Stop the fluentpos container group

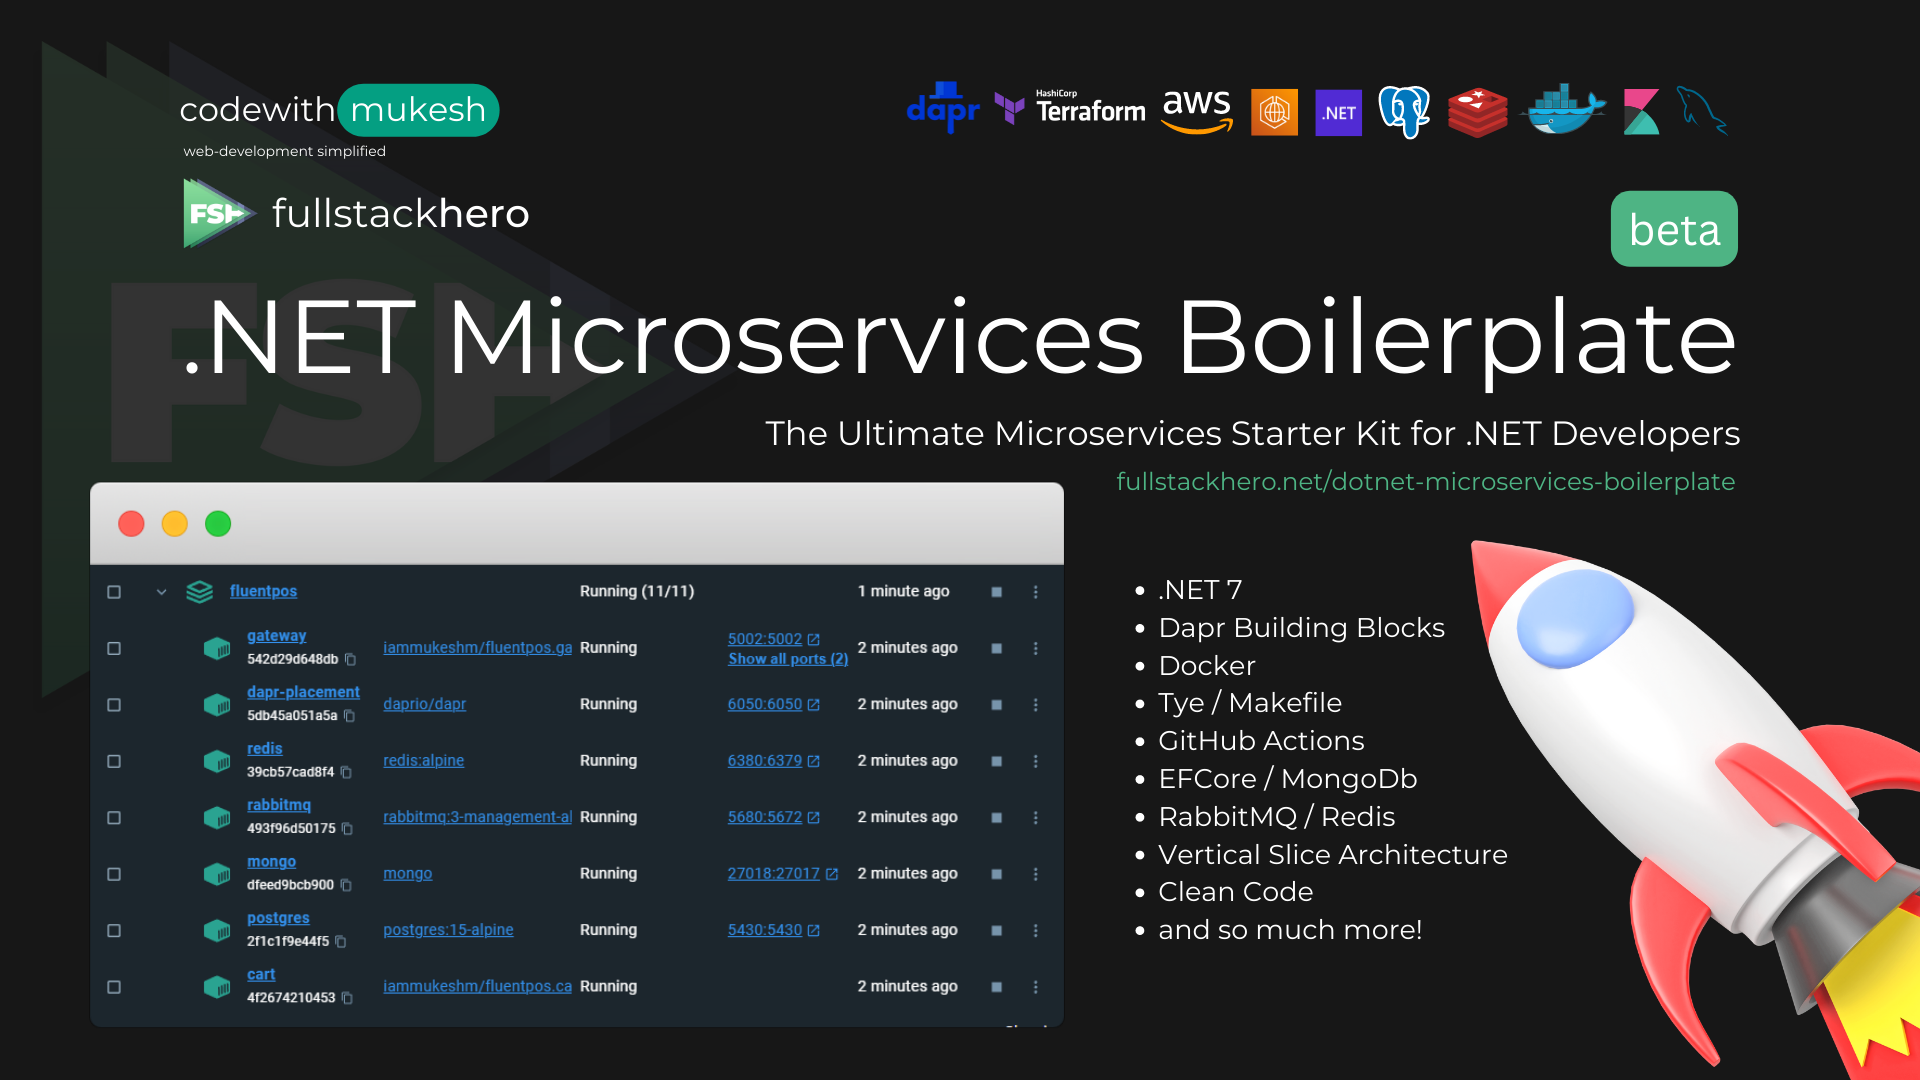tap(996, 592)
